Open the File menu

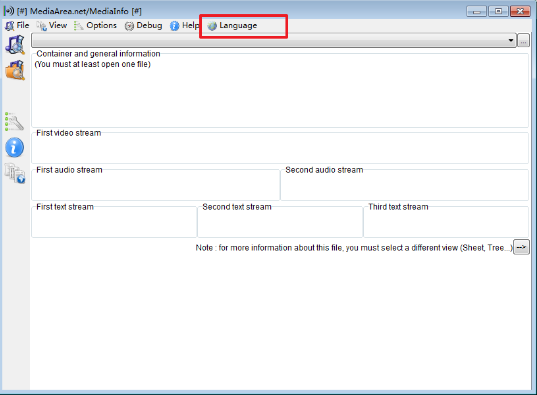point(17,25)
